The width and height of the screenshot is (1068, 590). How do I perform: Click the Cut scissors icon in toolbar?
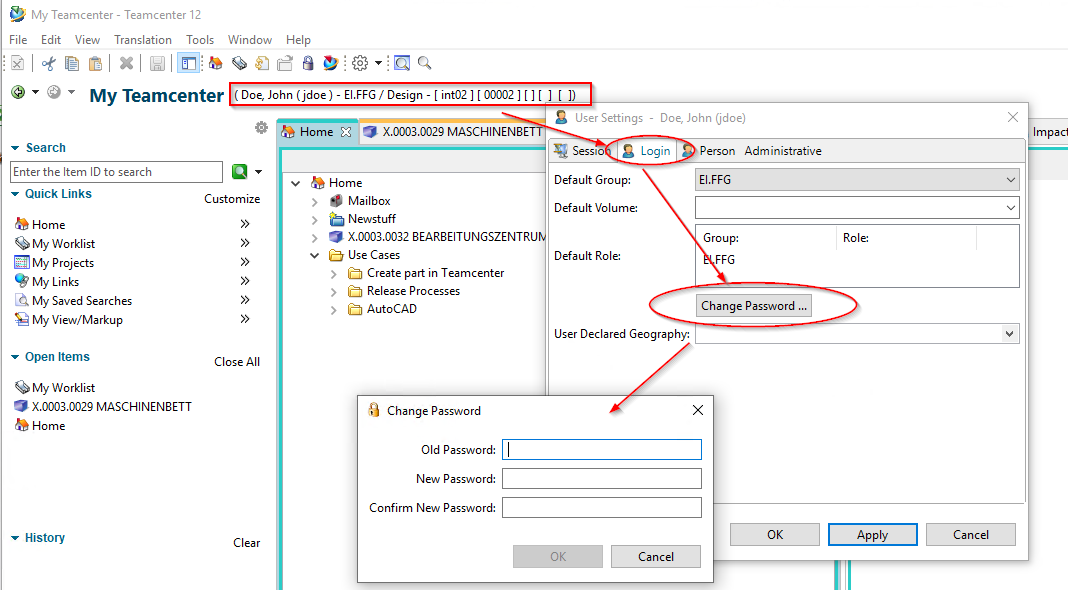pos(48,63)
